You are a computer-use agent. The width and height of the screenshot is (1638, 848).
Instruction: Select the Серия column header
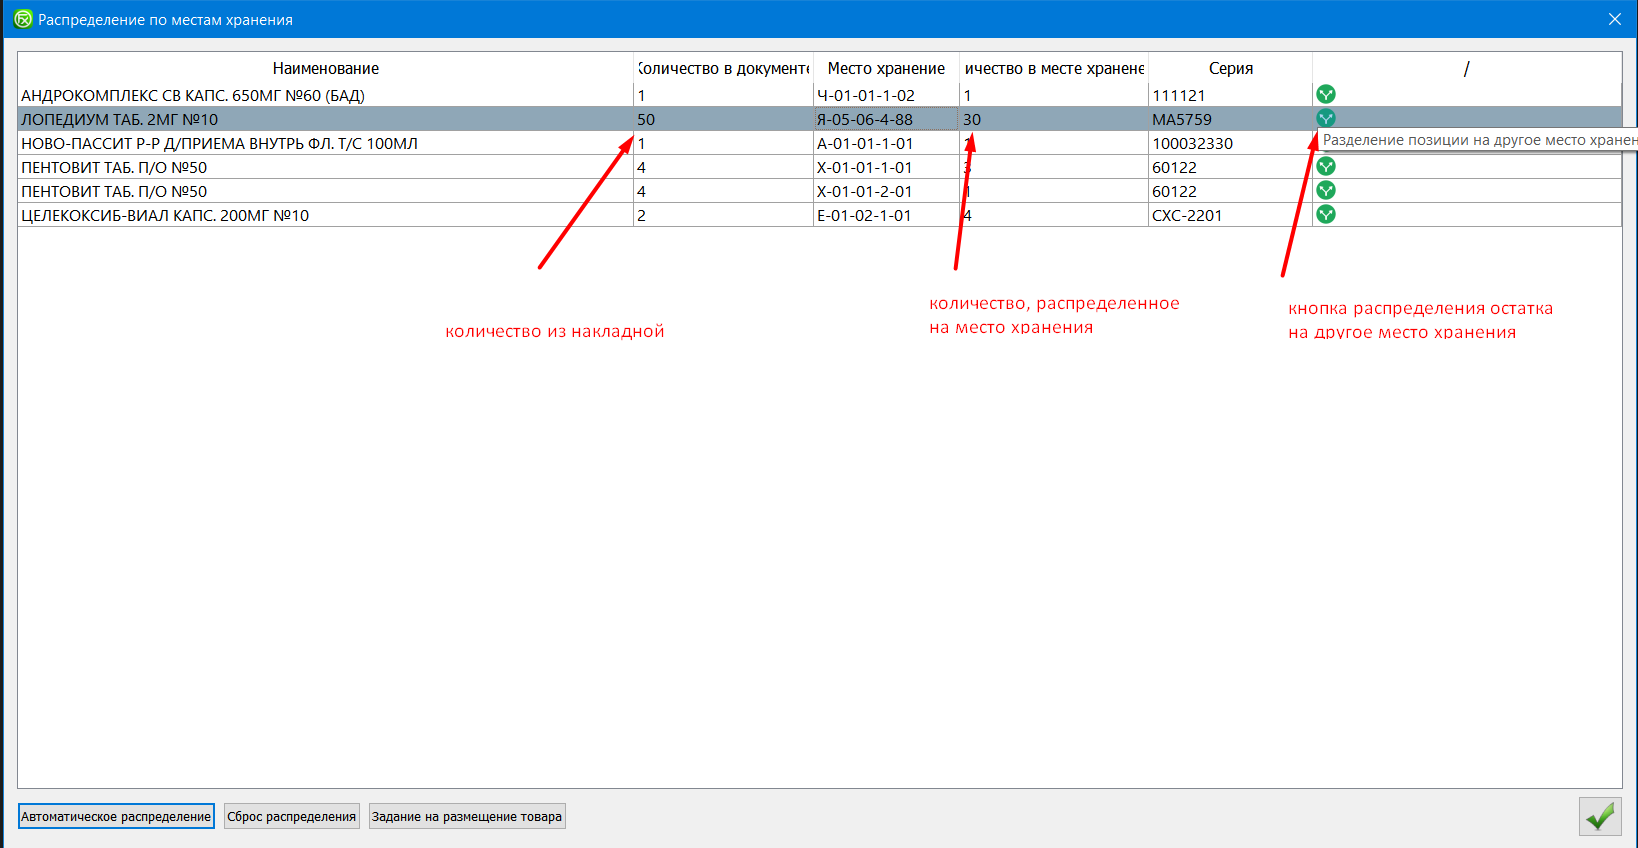(1230, 69)
